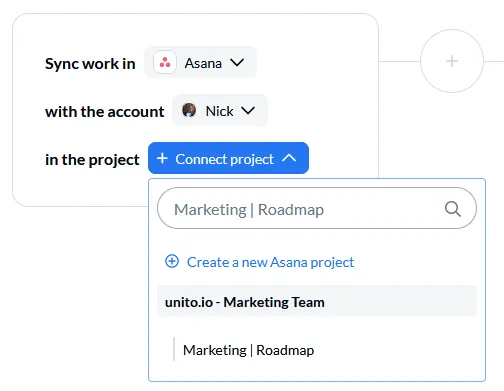The width and height of the screenshot is (504, 391).
Task: Click the Connect project button
Action: pos(228,158)
